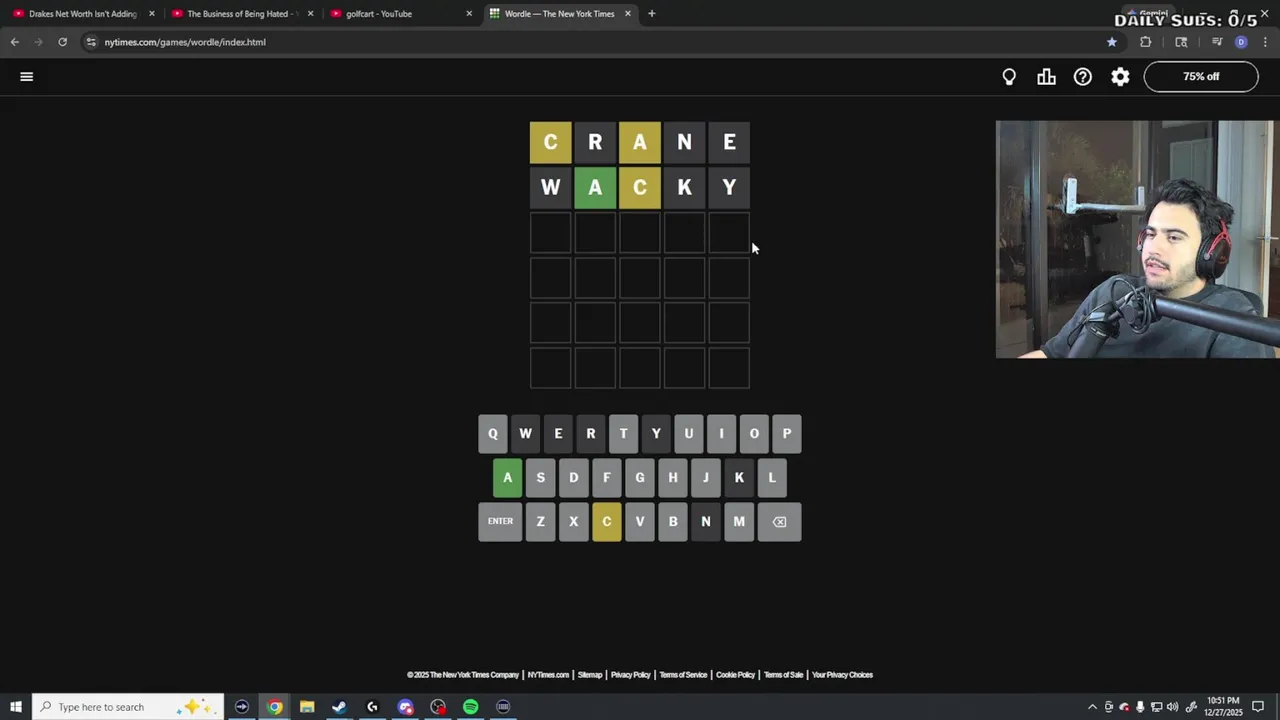Tap the P key on the keyboard

pos(786,433)
